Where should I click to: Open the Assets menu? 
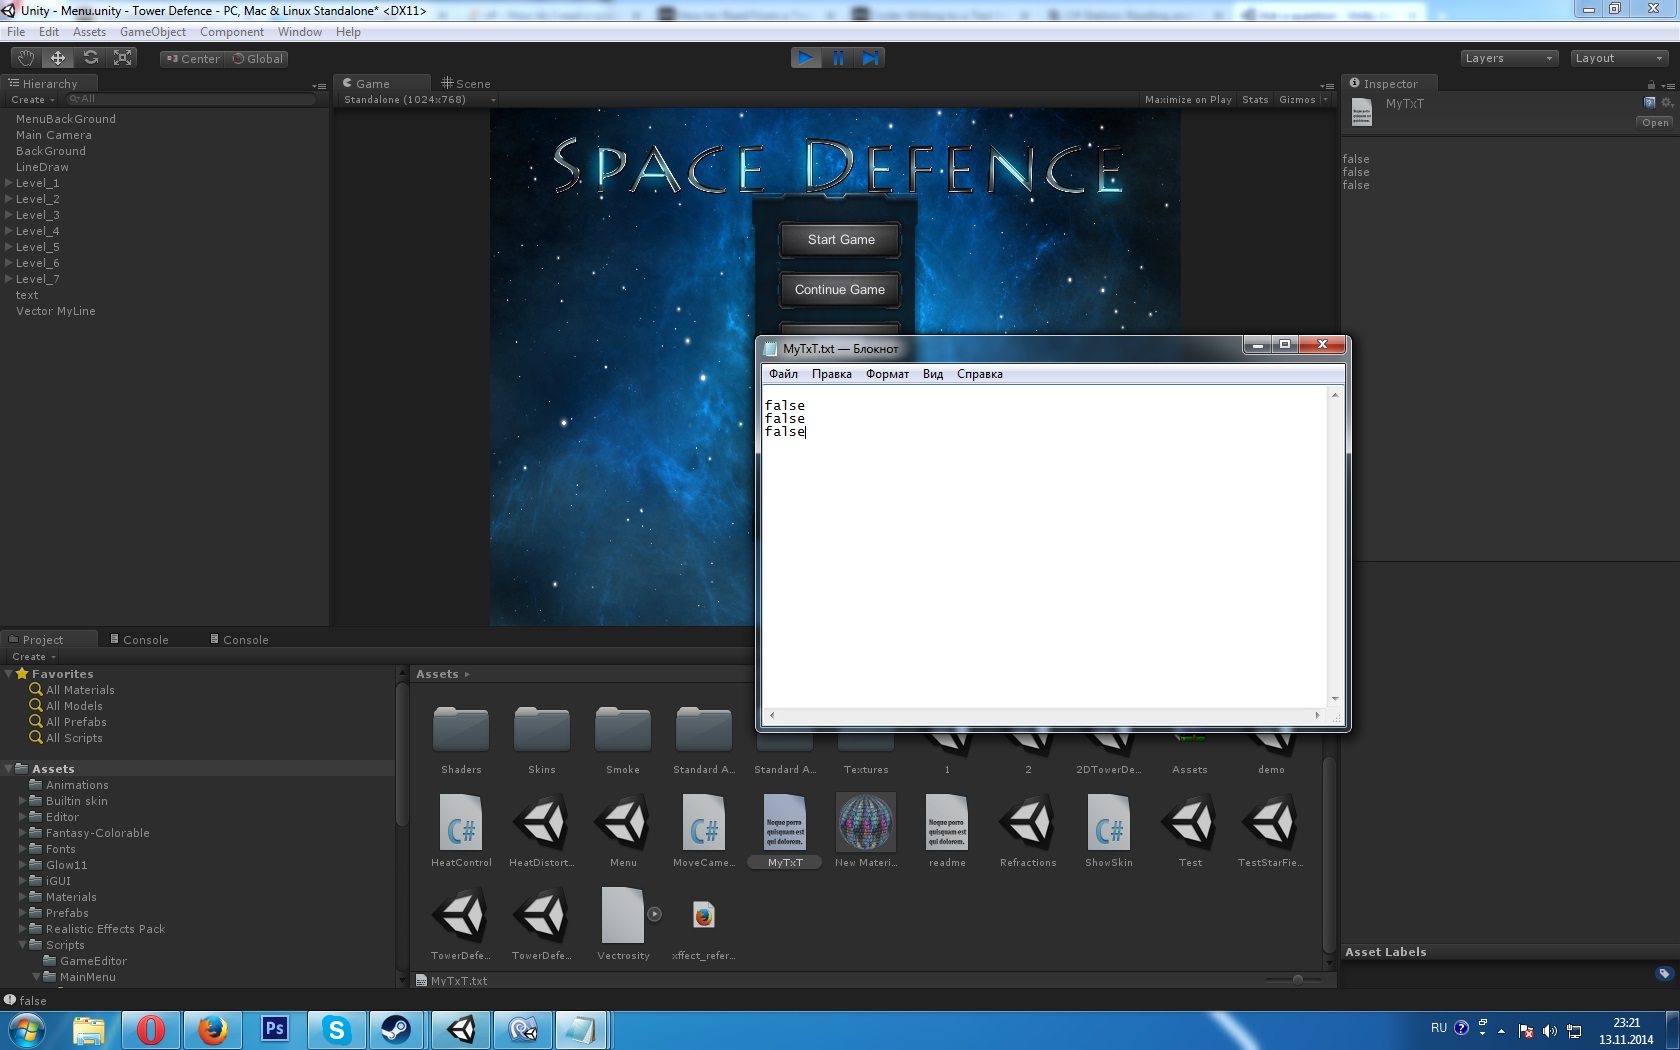[x=89, y=32]
